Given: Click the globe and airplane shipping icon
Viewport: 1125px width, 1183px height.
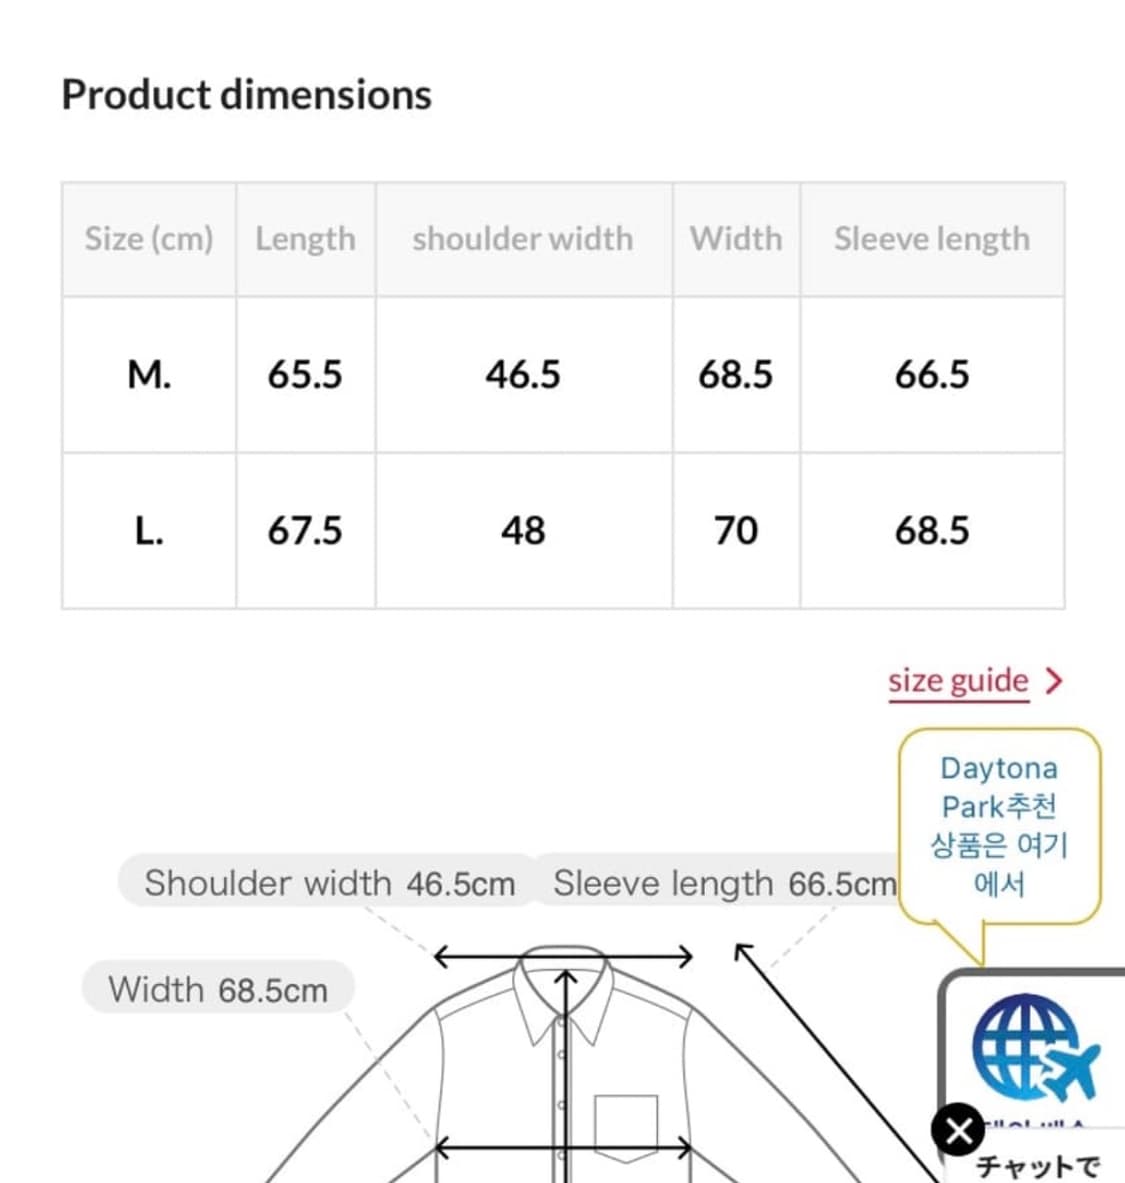Looking at the screenshot, I should tap(1034, 1046).
